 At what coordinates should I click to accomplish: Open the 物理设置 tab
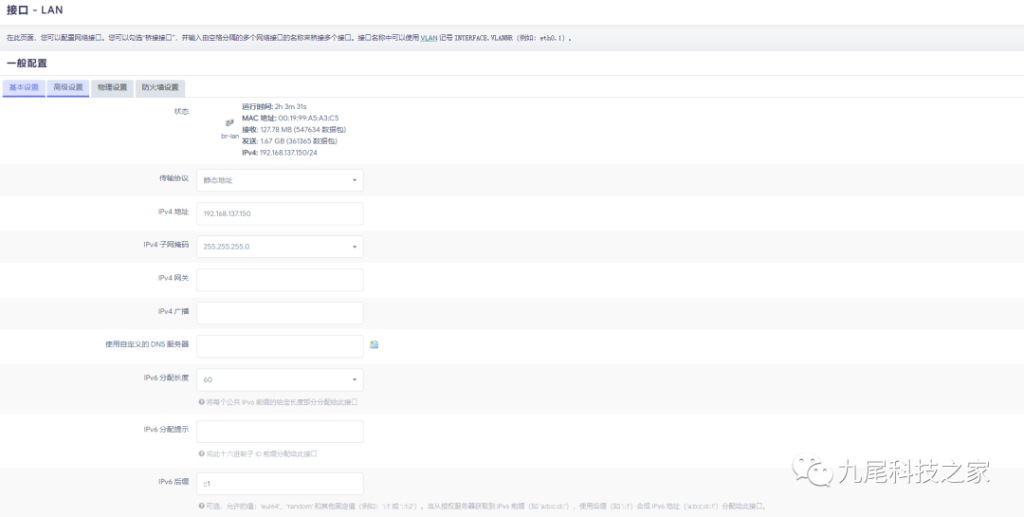112,88
